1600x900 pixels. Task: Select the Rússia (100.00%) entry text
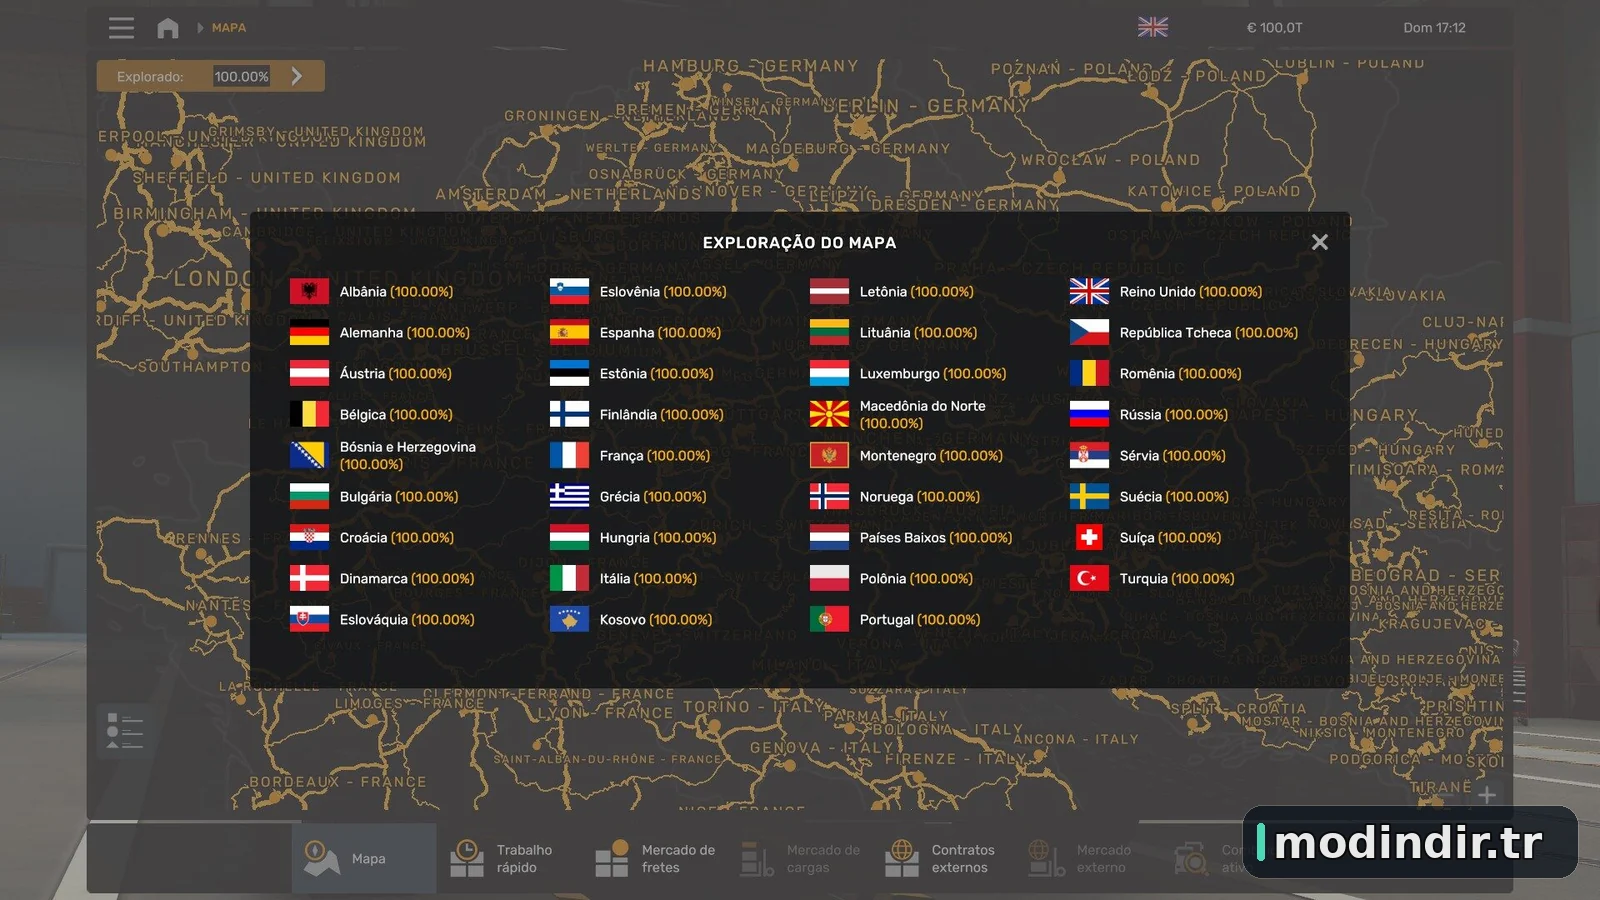coord(1174,414)
